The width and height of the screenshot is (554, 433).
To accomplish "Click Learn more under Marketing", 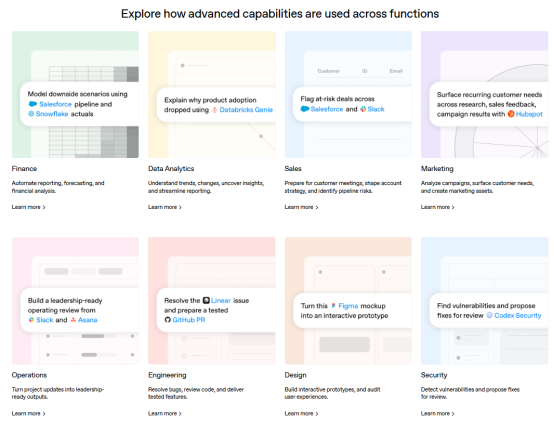I will [437, 207].
